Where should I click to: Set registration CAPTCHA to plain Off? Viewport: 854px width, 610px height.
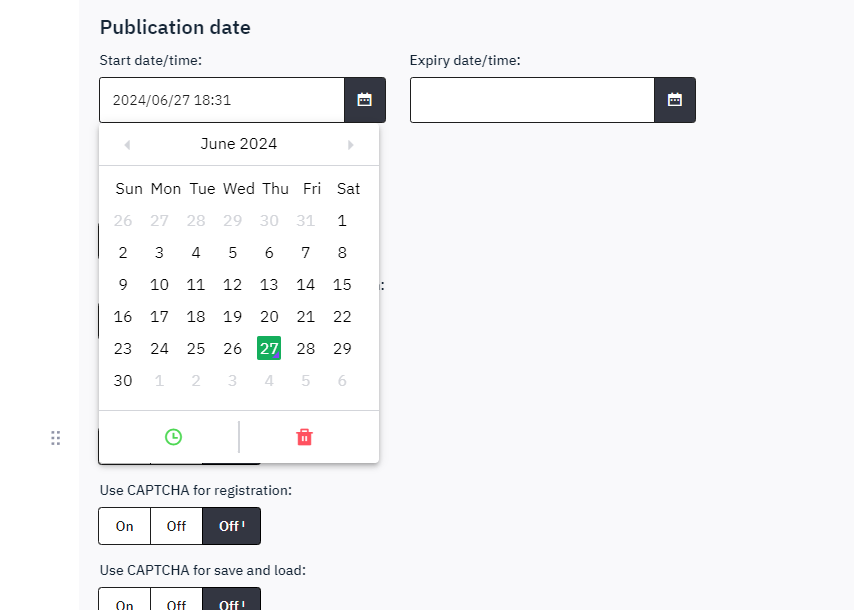(x=176, y=526)
